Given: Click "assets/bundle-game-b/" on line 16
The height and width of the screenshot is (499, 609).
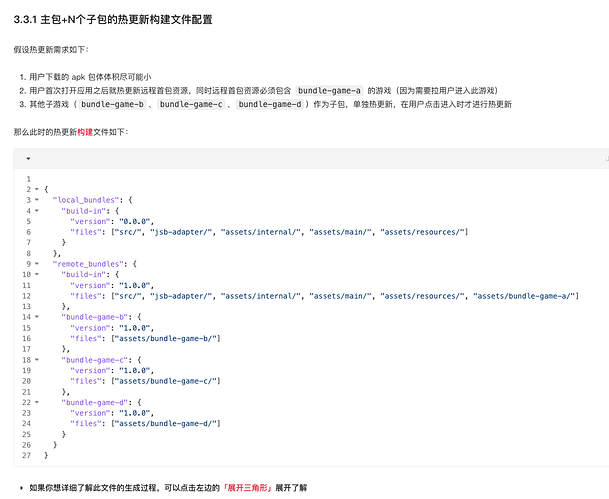Looking at the screenshot, I should point(166,338).
